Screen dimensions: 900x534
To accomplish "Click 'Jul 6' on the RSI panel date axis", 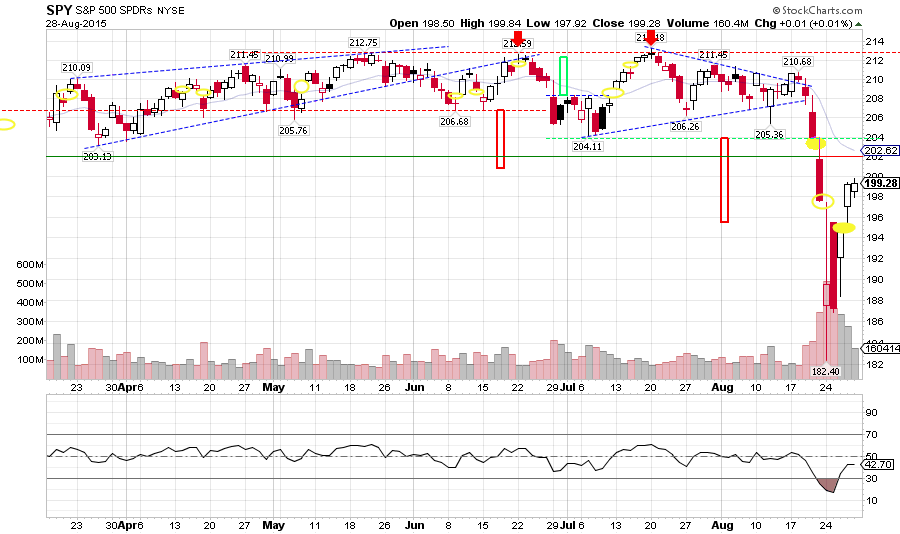I will [572, 525].
